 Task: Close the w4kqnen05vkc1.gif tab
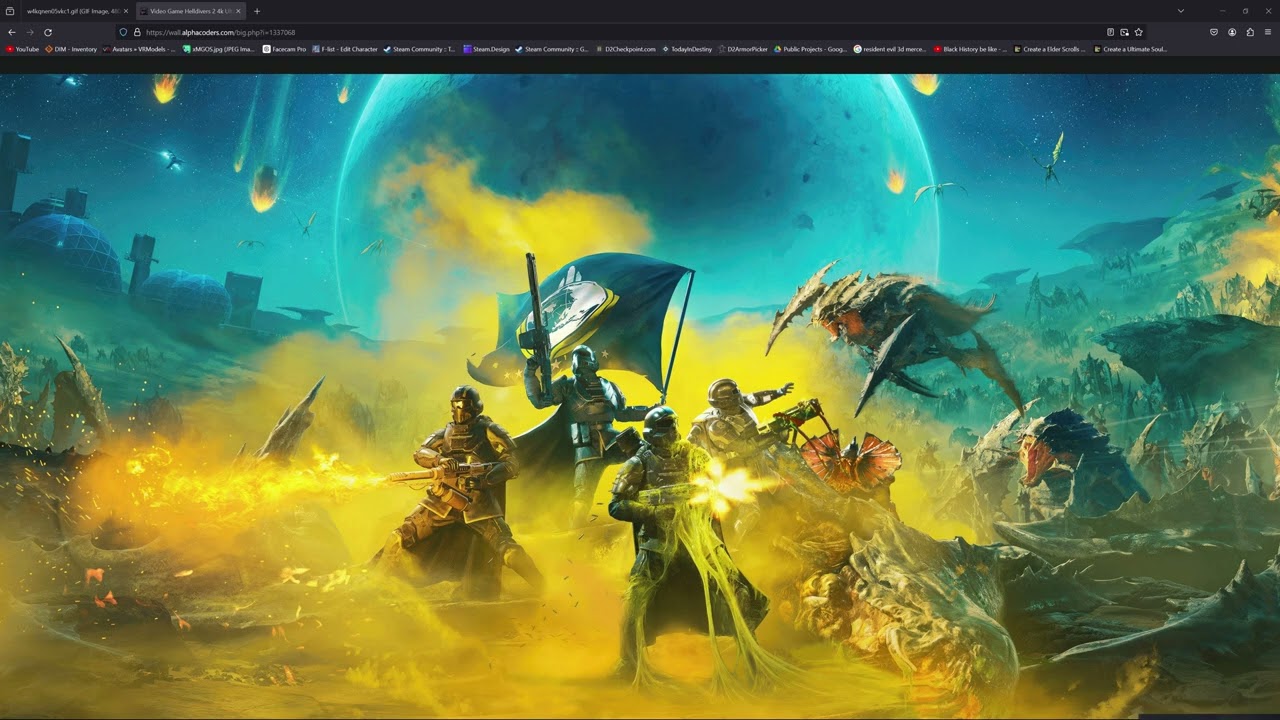tap(126, 11)
